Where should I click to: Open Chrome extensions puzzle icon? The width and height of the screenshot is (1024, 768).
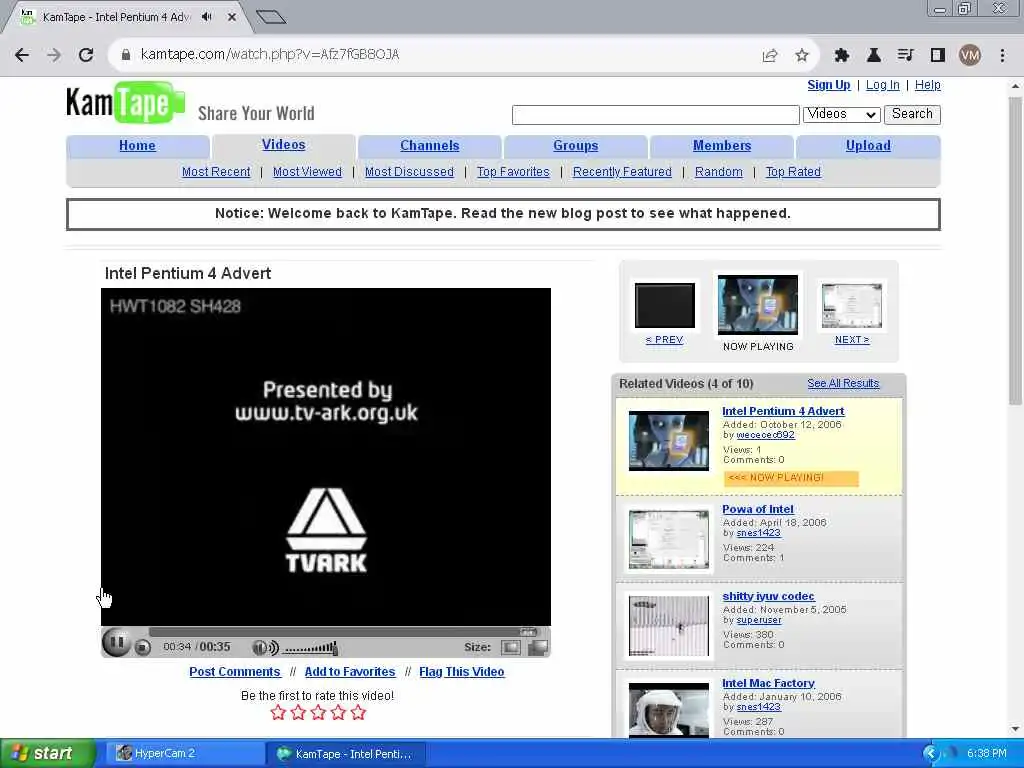click(842, 56)
